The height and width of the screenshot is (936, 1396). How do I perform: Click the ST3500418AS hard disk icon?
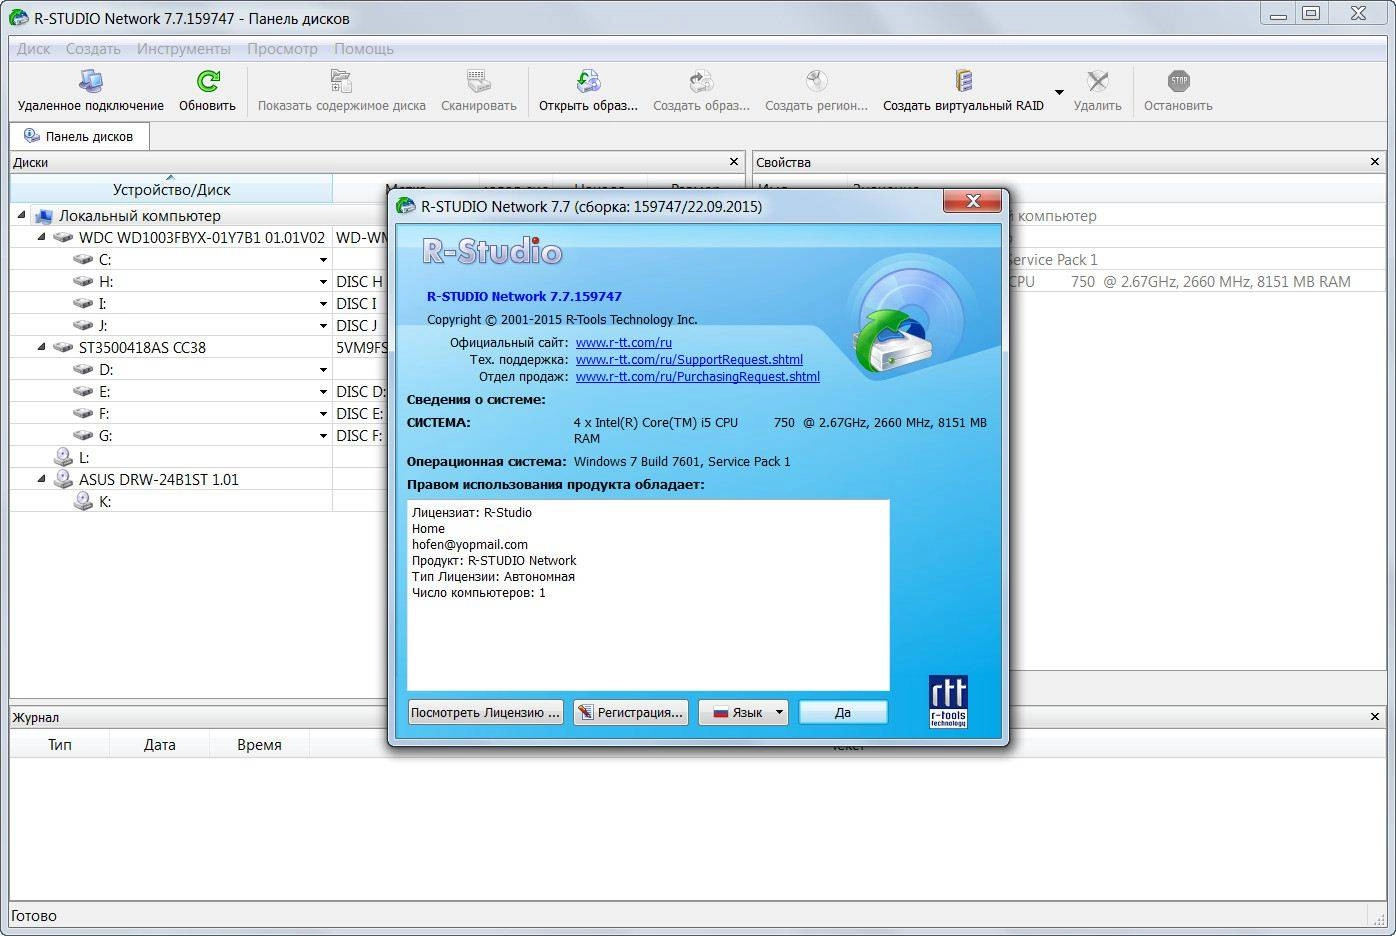coord(63,347)
